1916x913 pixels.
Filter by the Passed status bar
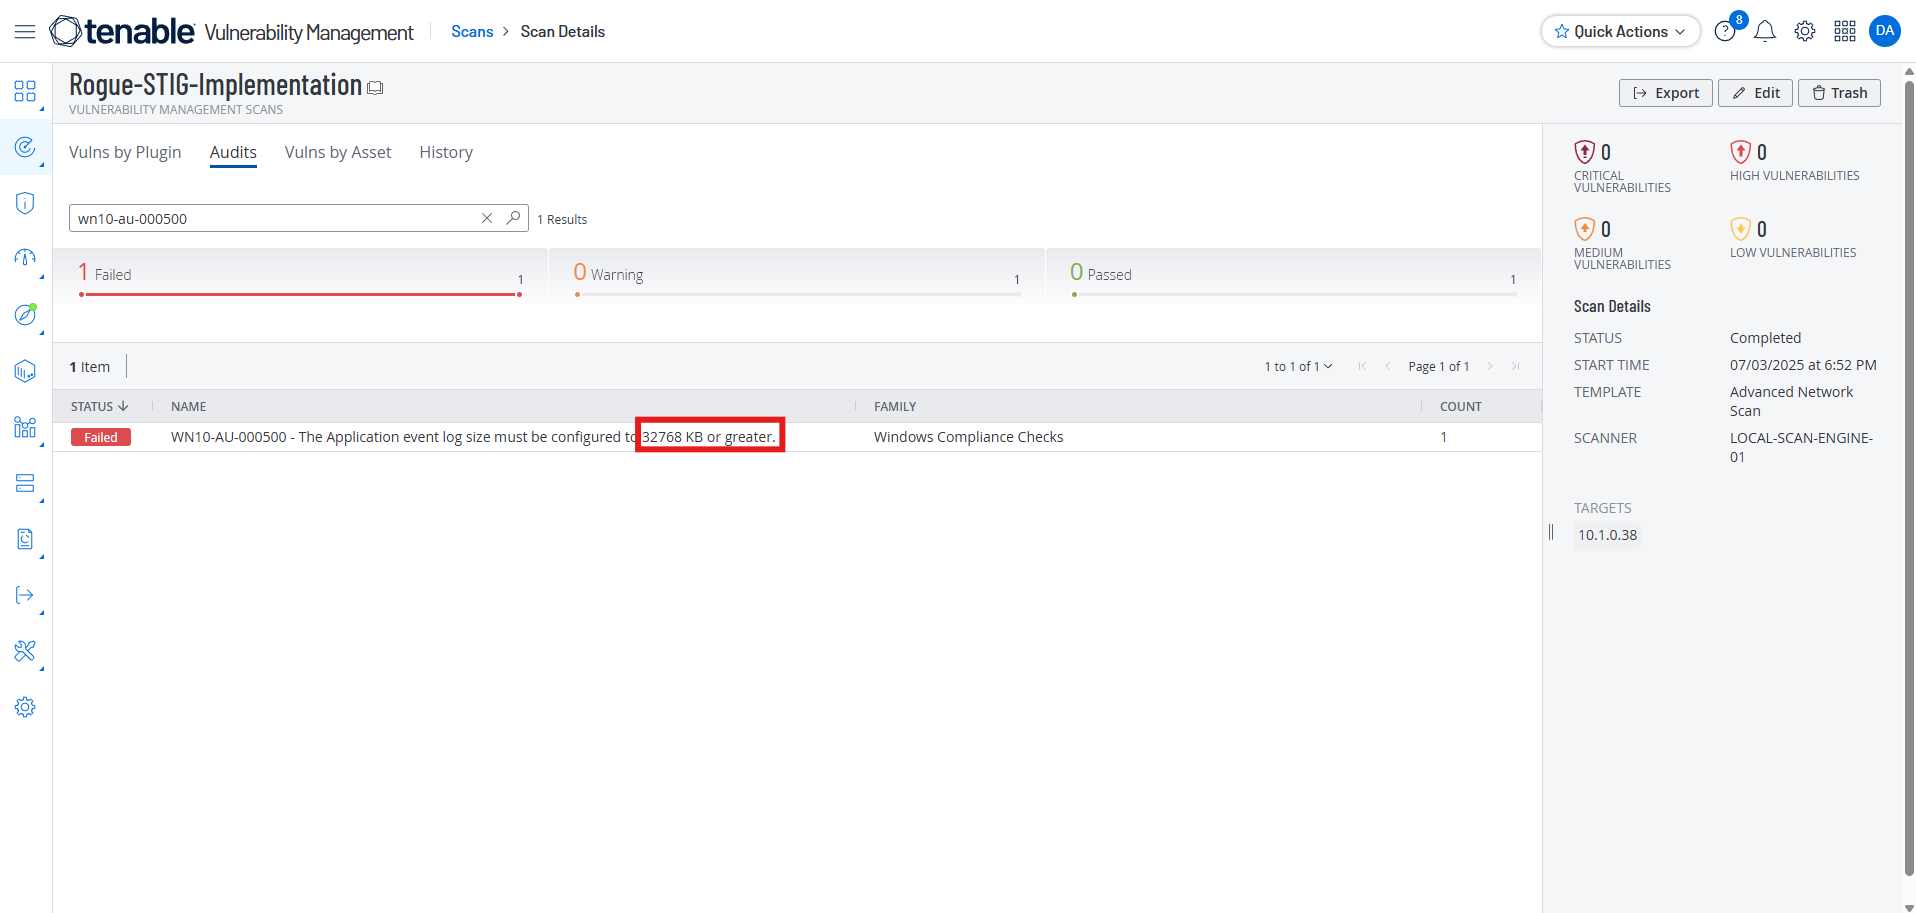[1292, 276]
